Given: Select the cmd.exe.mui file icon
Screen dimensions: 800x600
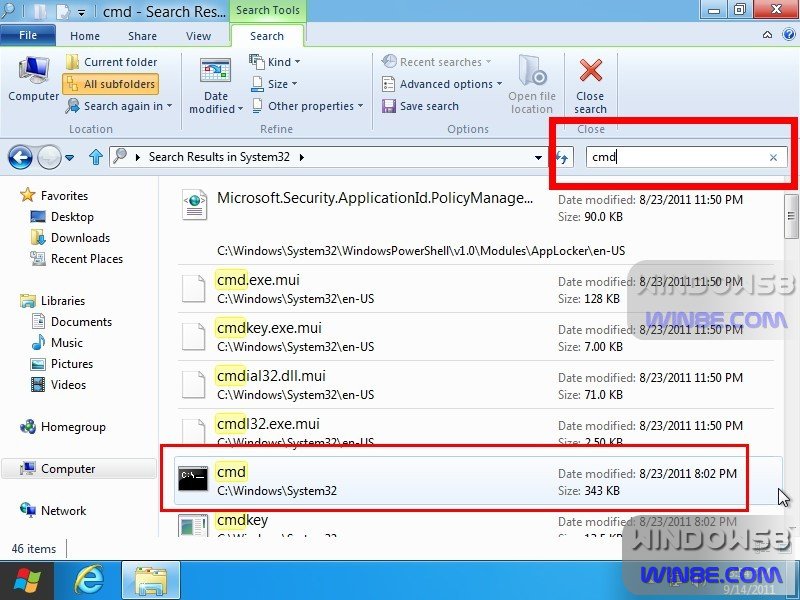Looking at the screenshot, I should (x=194, y=288).
